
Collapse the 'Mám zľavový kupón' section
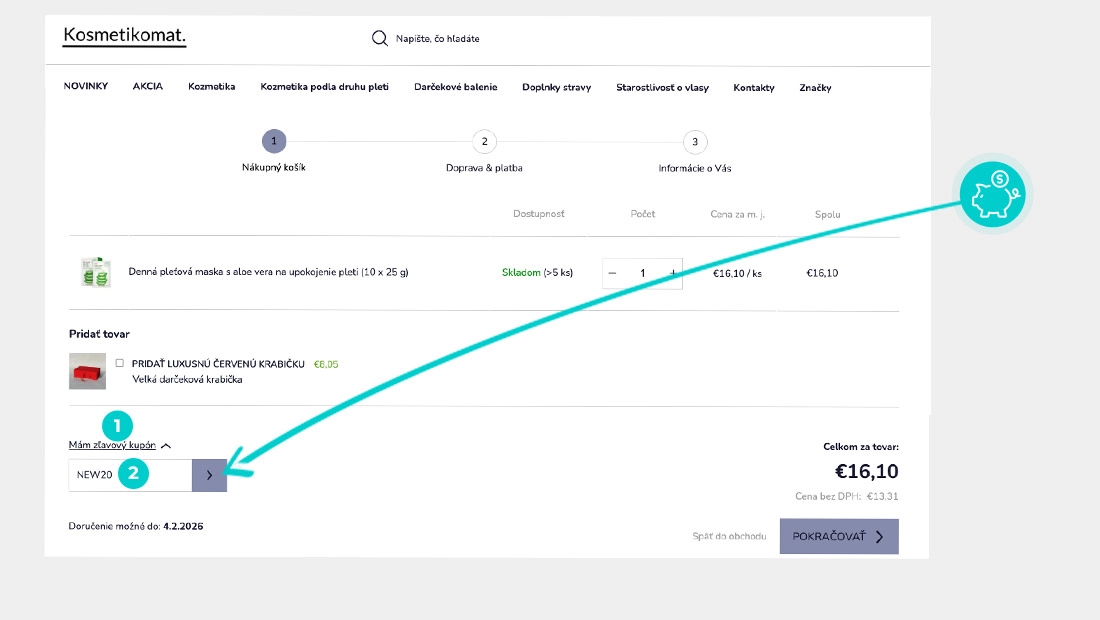[x=119, y=445]
